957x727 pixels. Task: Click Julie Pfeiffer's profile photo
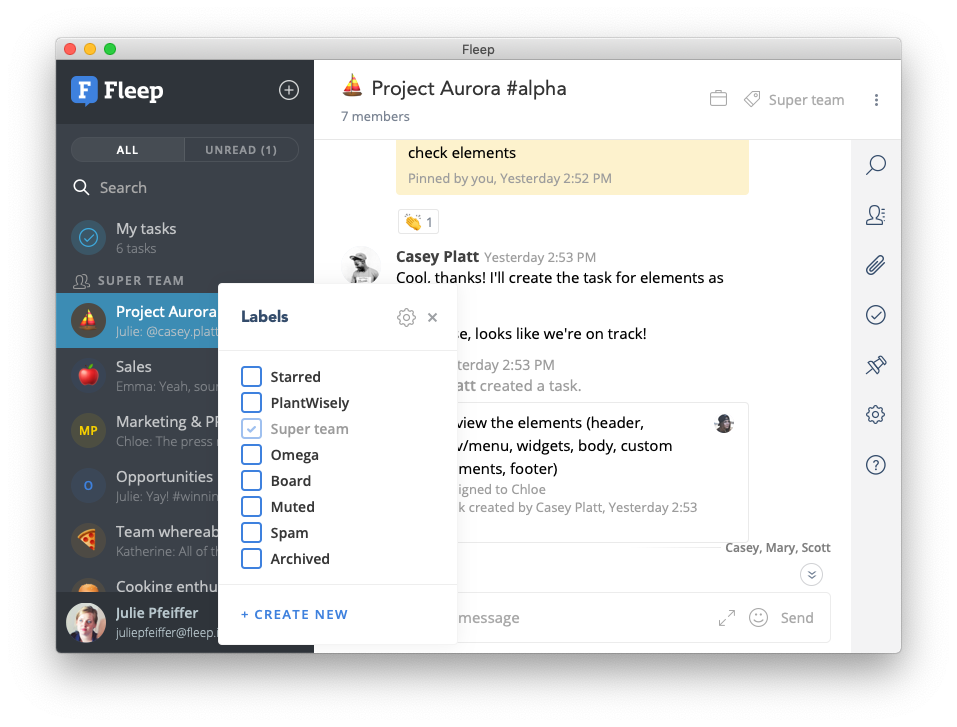[86, 623]
